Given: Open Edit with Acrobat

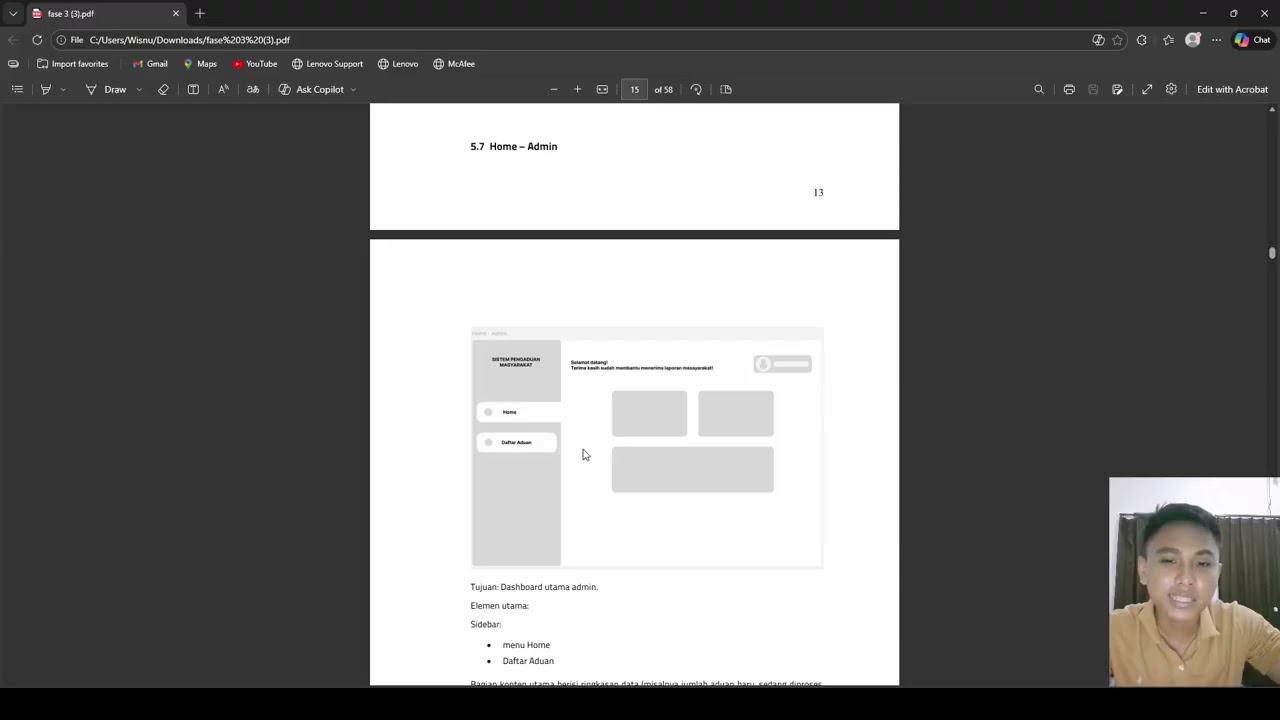Looking at the screenshot, I should pyautogui.click(x=1232, y=89).
